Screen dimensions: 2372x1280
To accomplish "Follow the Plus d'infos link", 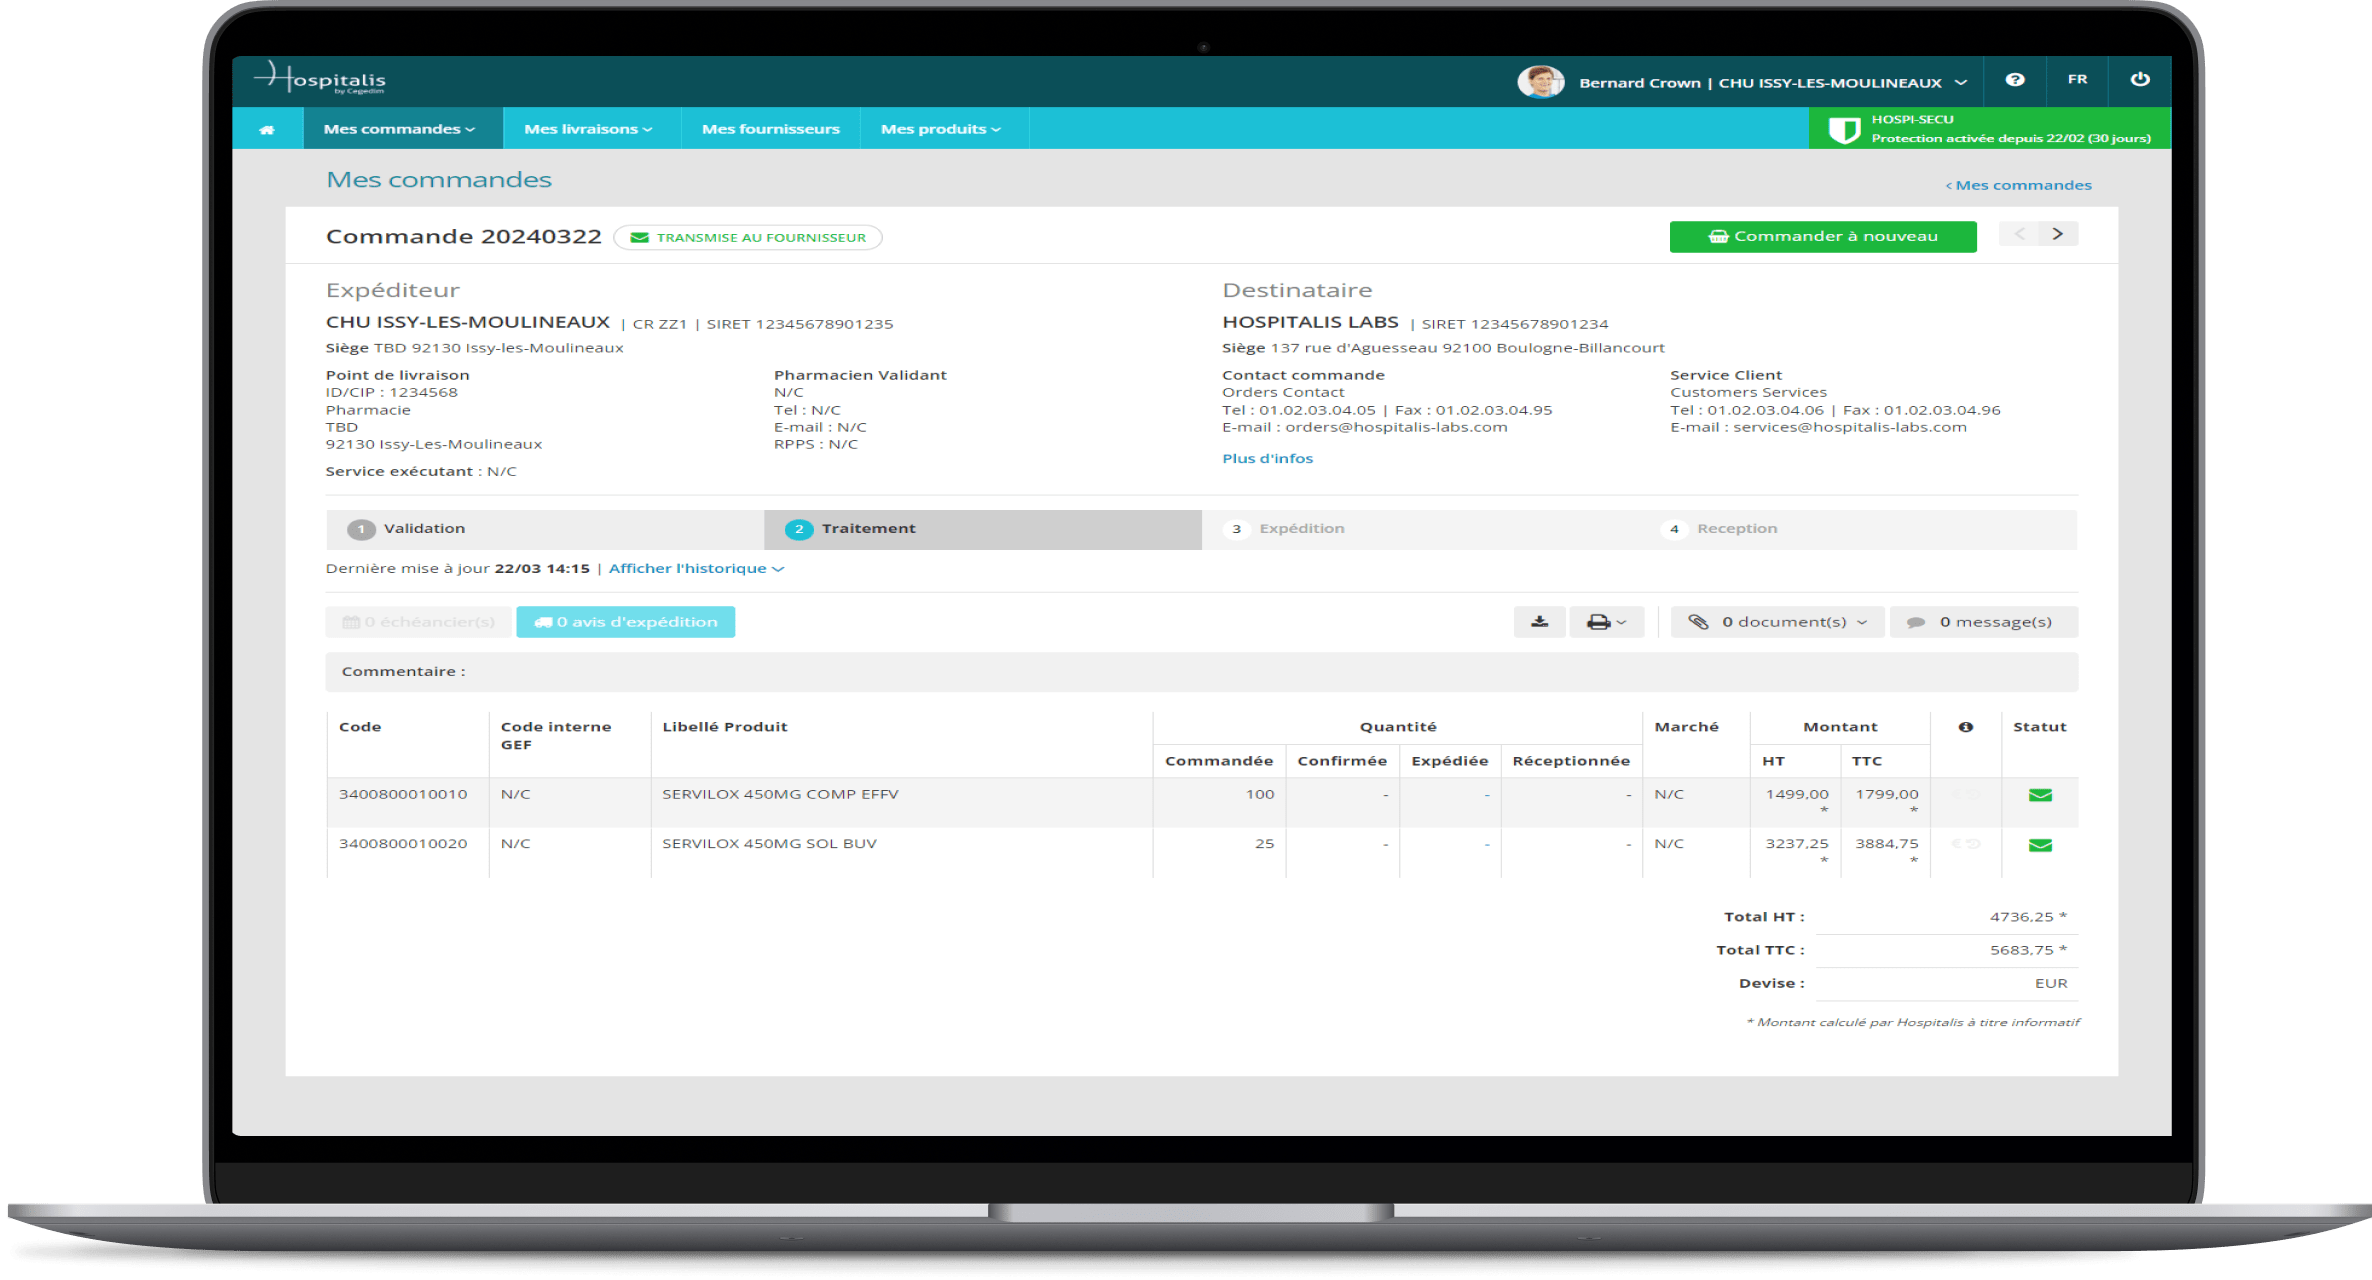I will (x=1267, y=458).
